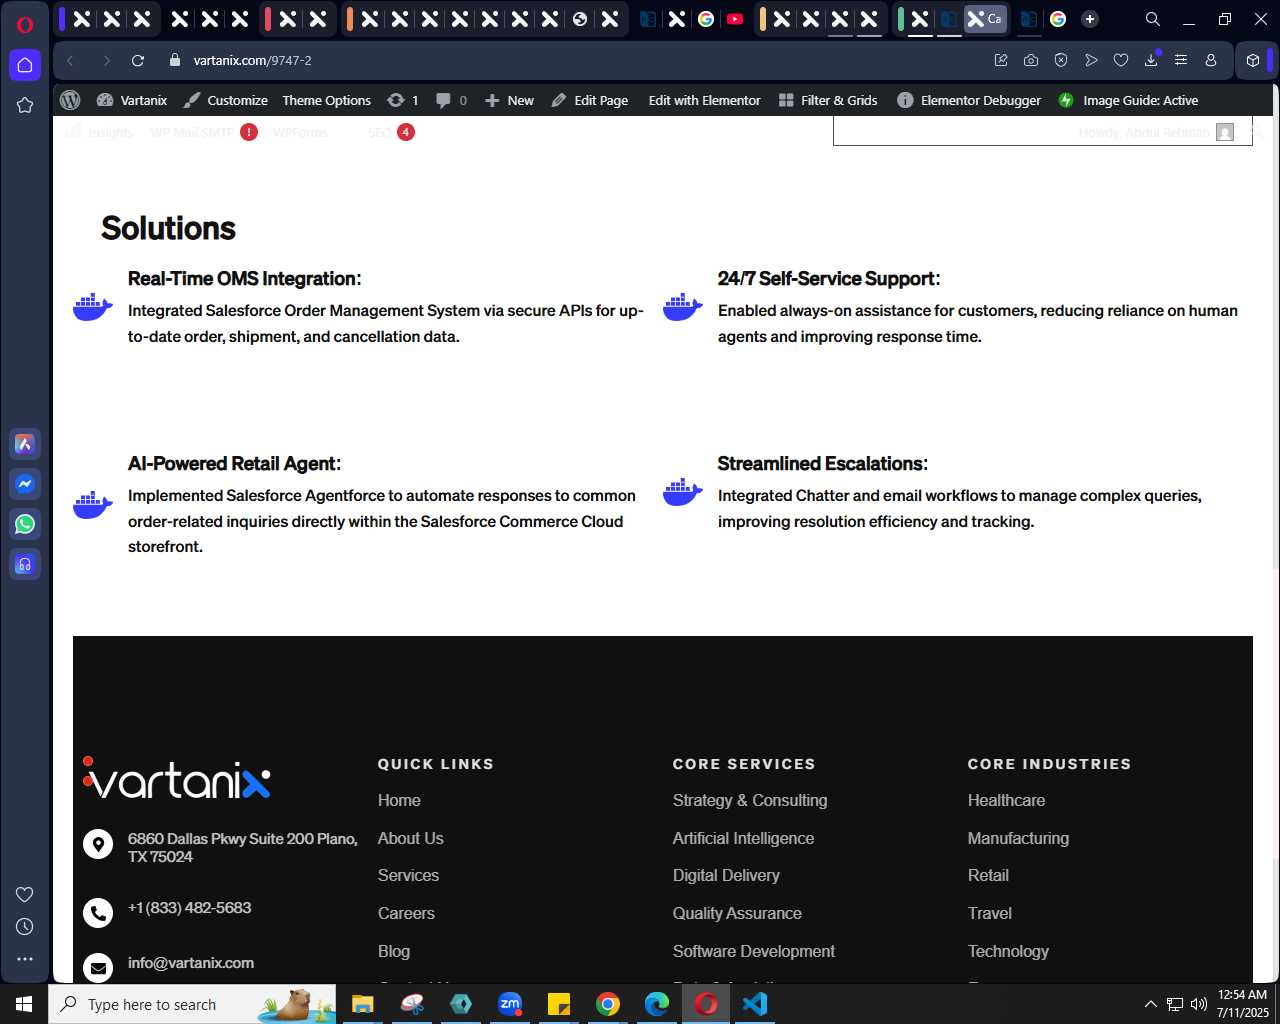This screenshot has width=1280, height=1024.
Task: Open Quality Assurance link
Action: click(x=737, y=913)
